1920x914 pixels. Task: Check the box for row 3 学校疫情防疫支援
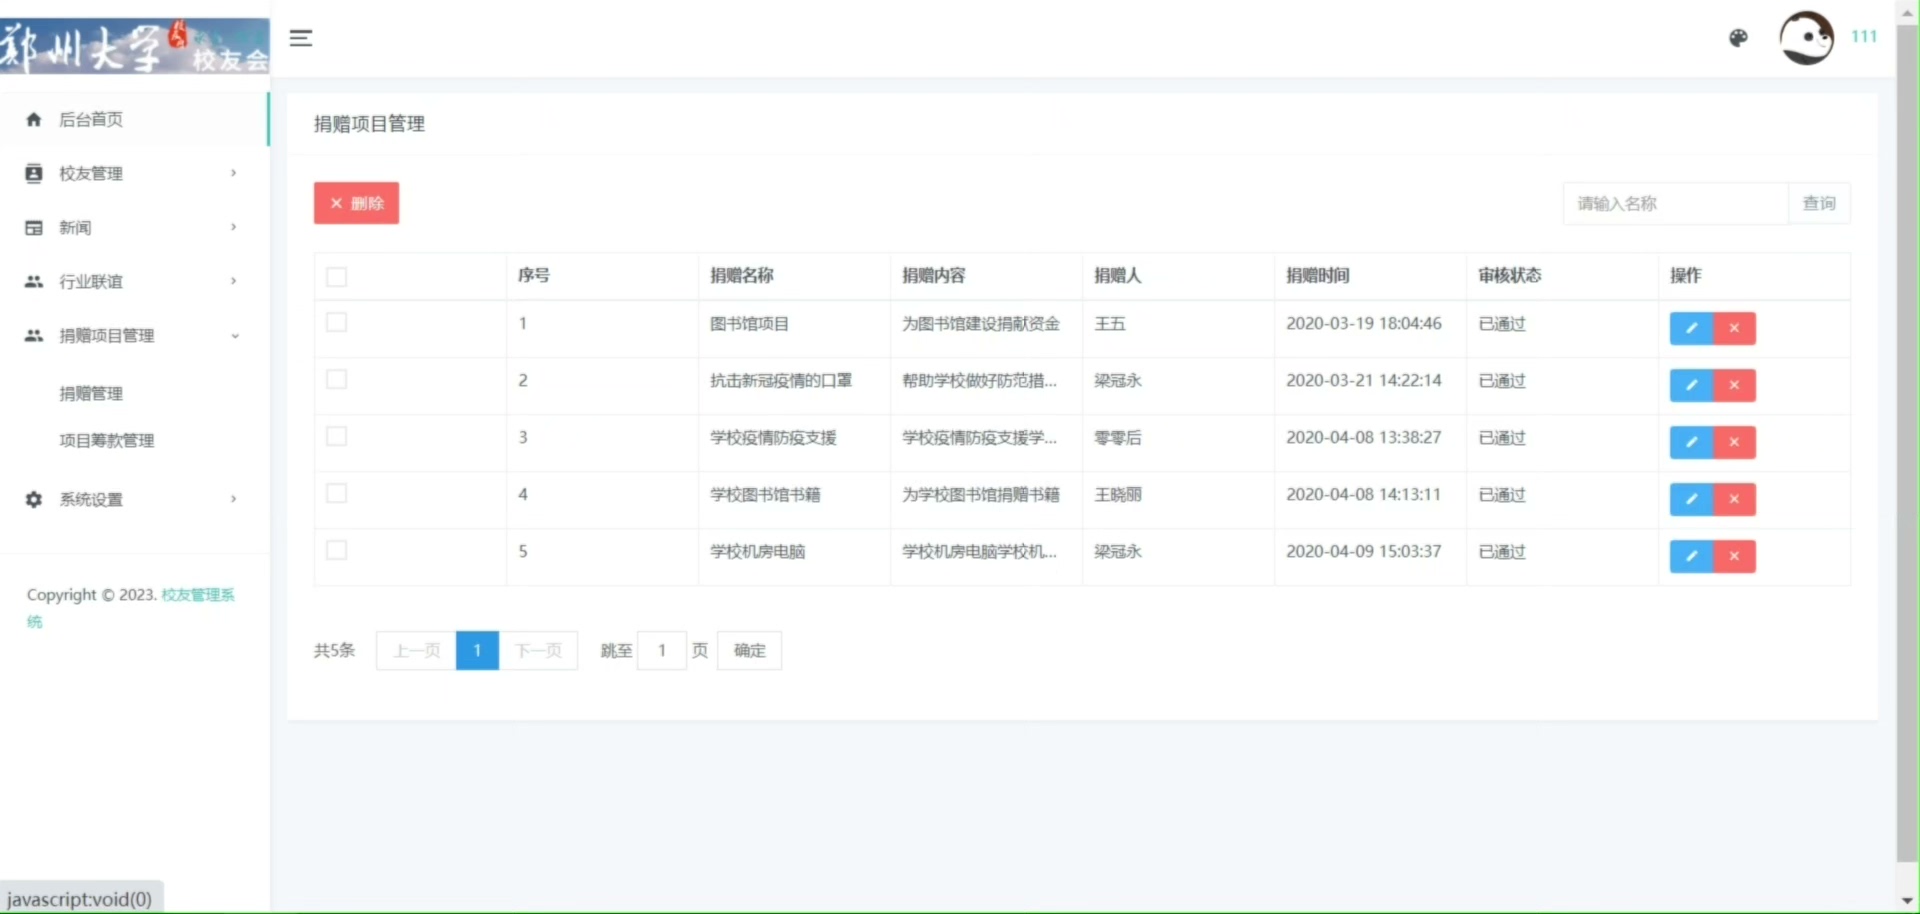click(337, 436)
